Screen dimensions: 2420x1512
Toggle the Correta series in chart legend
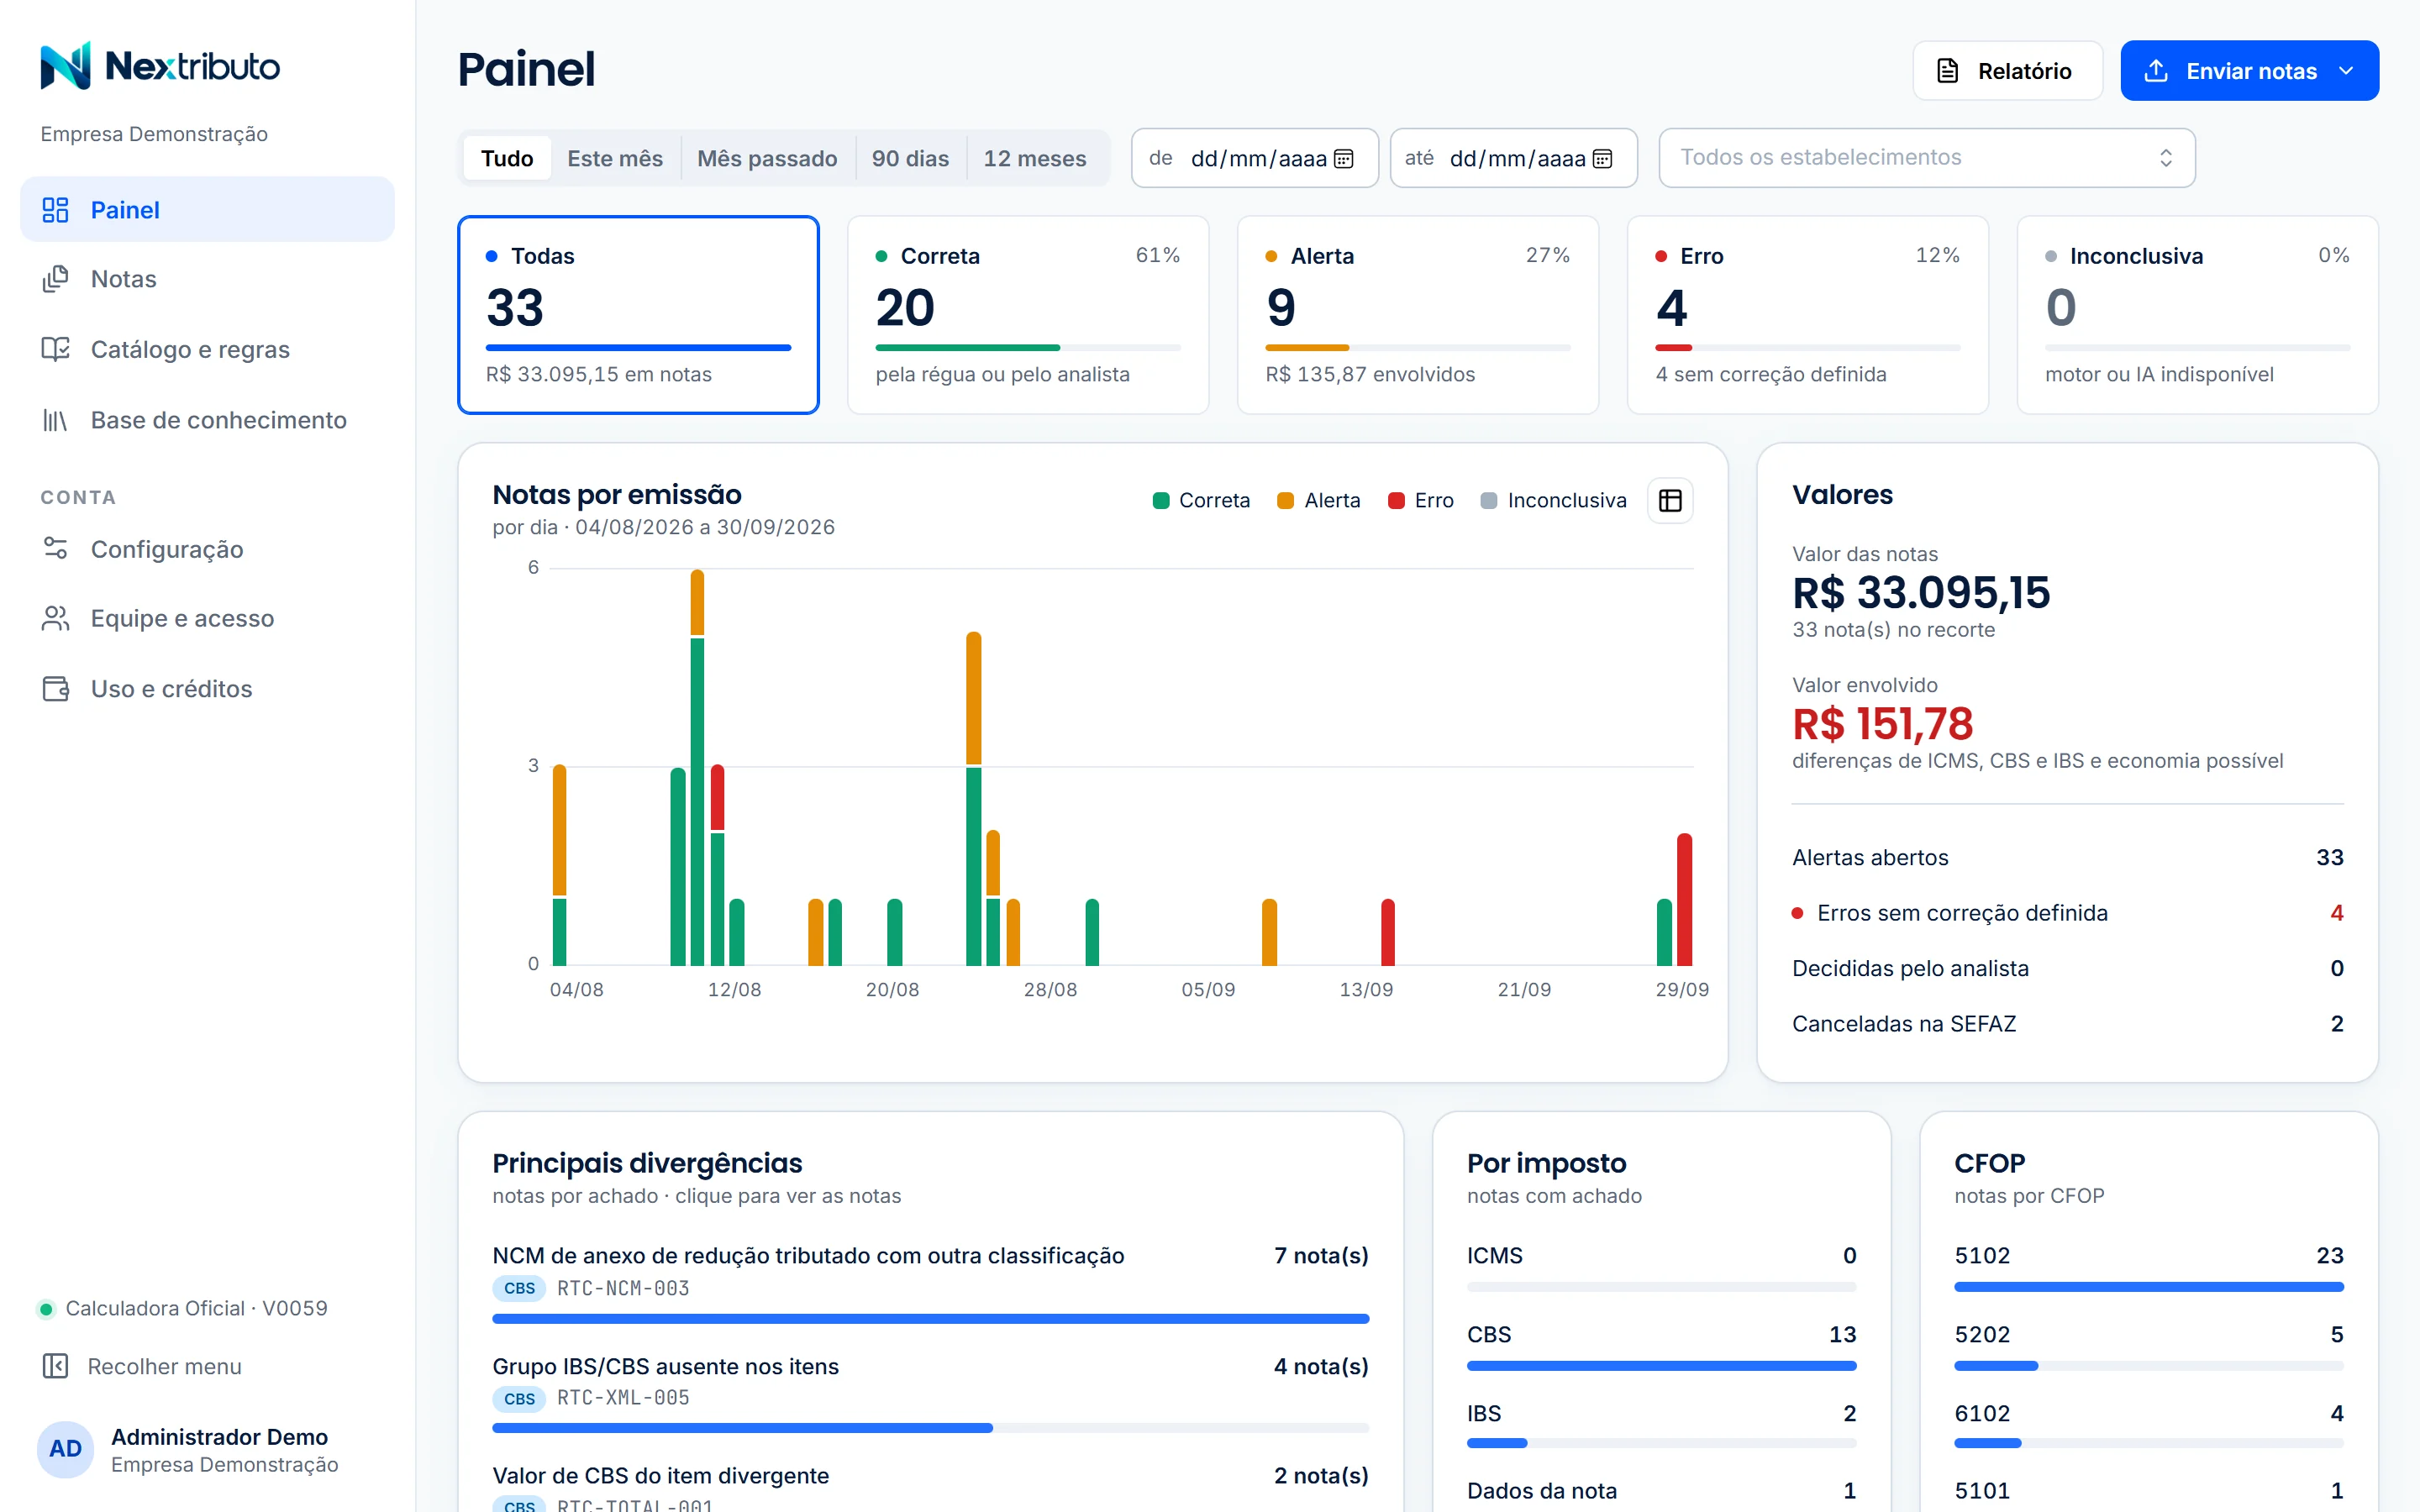(1201, 501)
